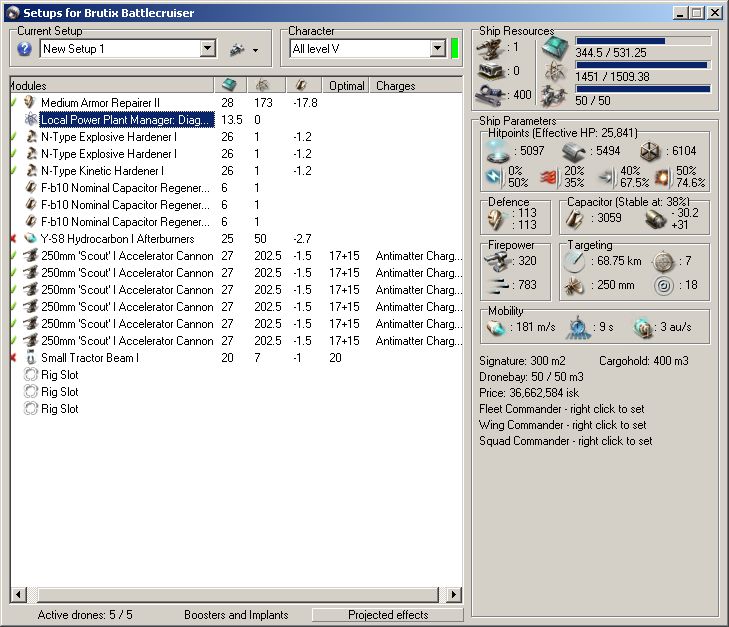Click the Charges column header

[395, 86]
